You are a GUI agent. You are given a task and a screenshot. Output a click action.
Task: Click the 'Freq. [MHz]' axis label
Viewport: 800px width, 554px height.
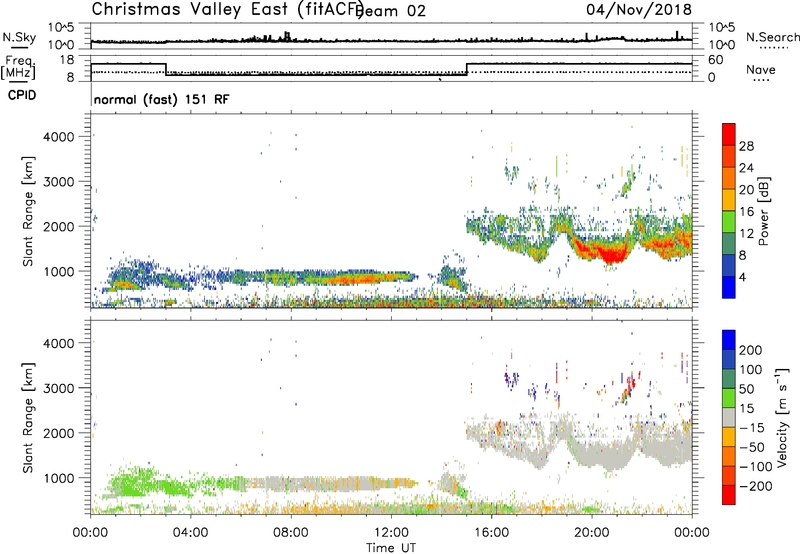point(19,67)
